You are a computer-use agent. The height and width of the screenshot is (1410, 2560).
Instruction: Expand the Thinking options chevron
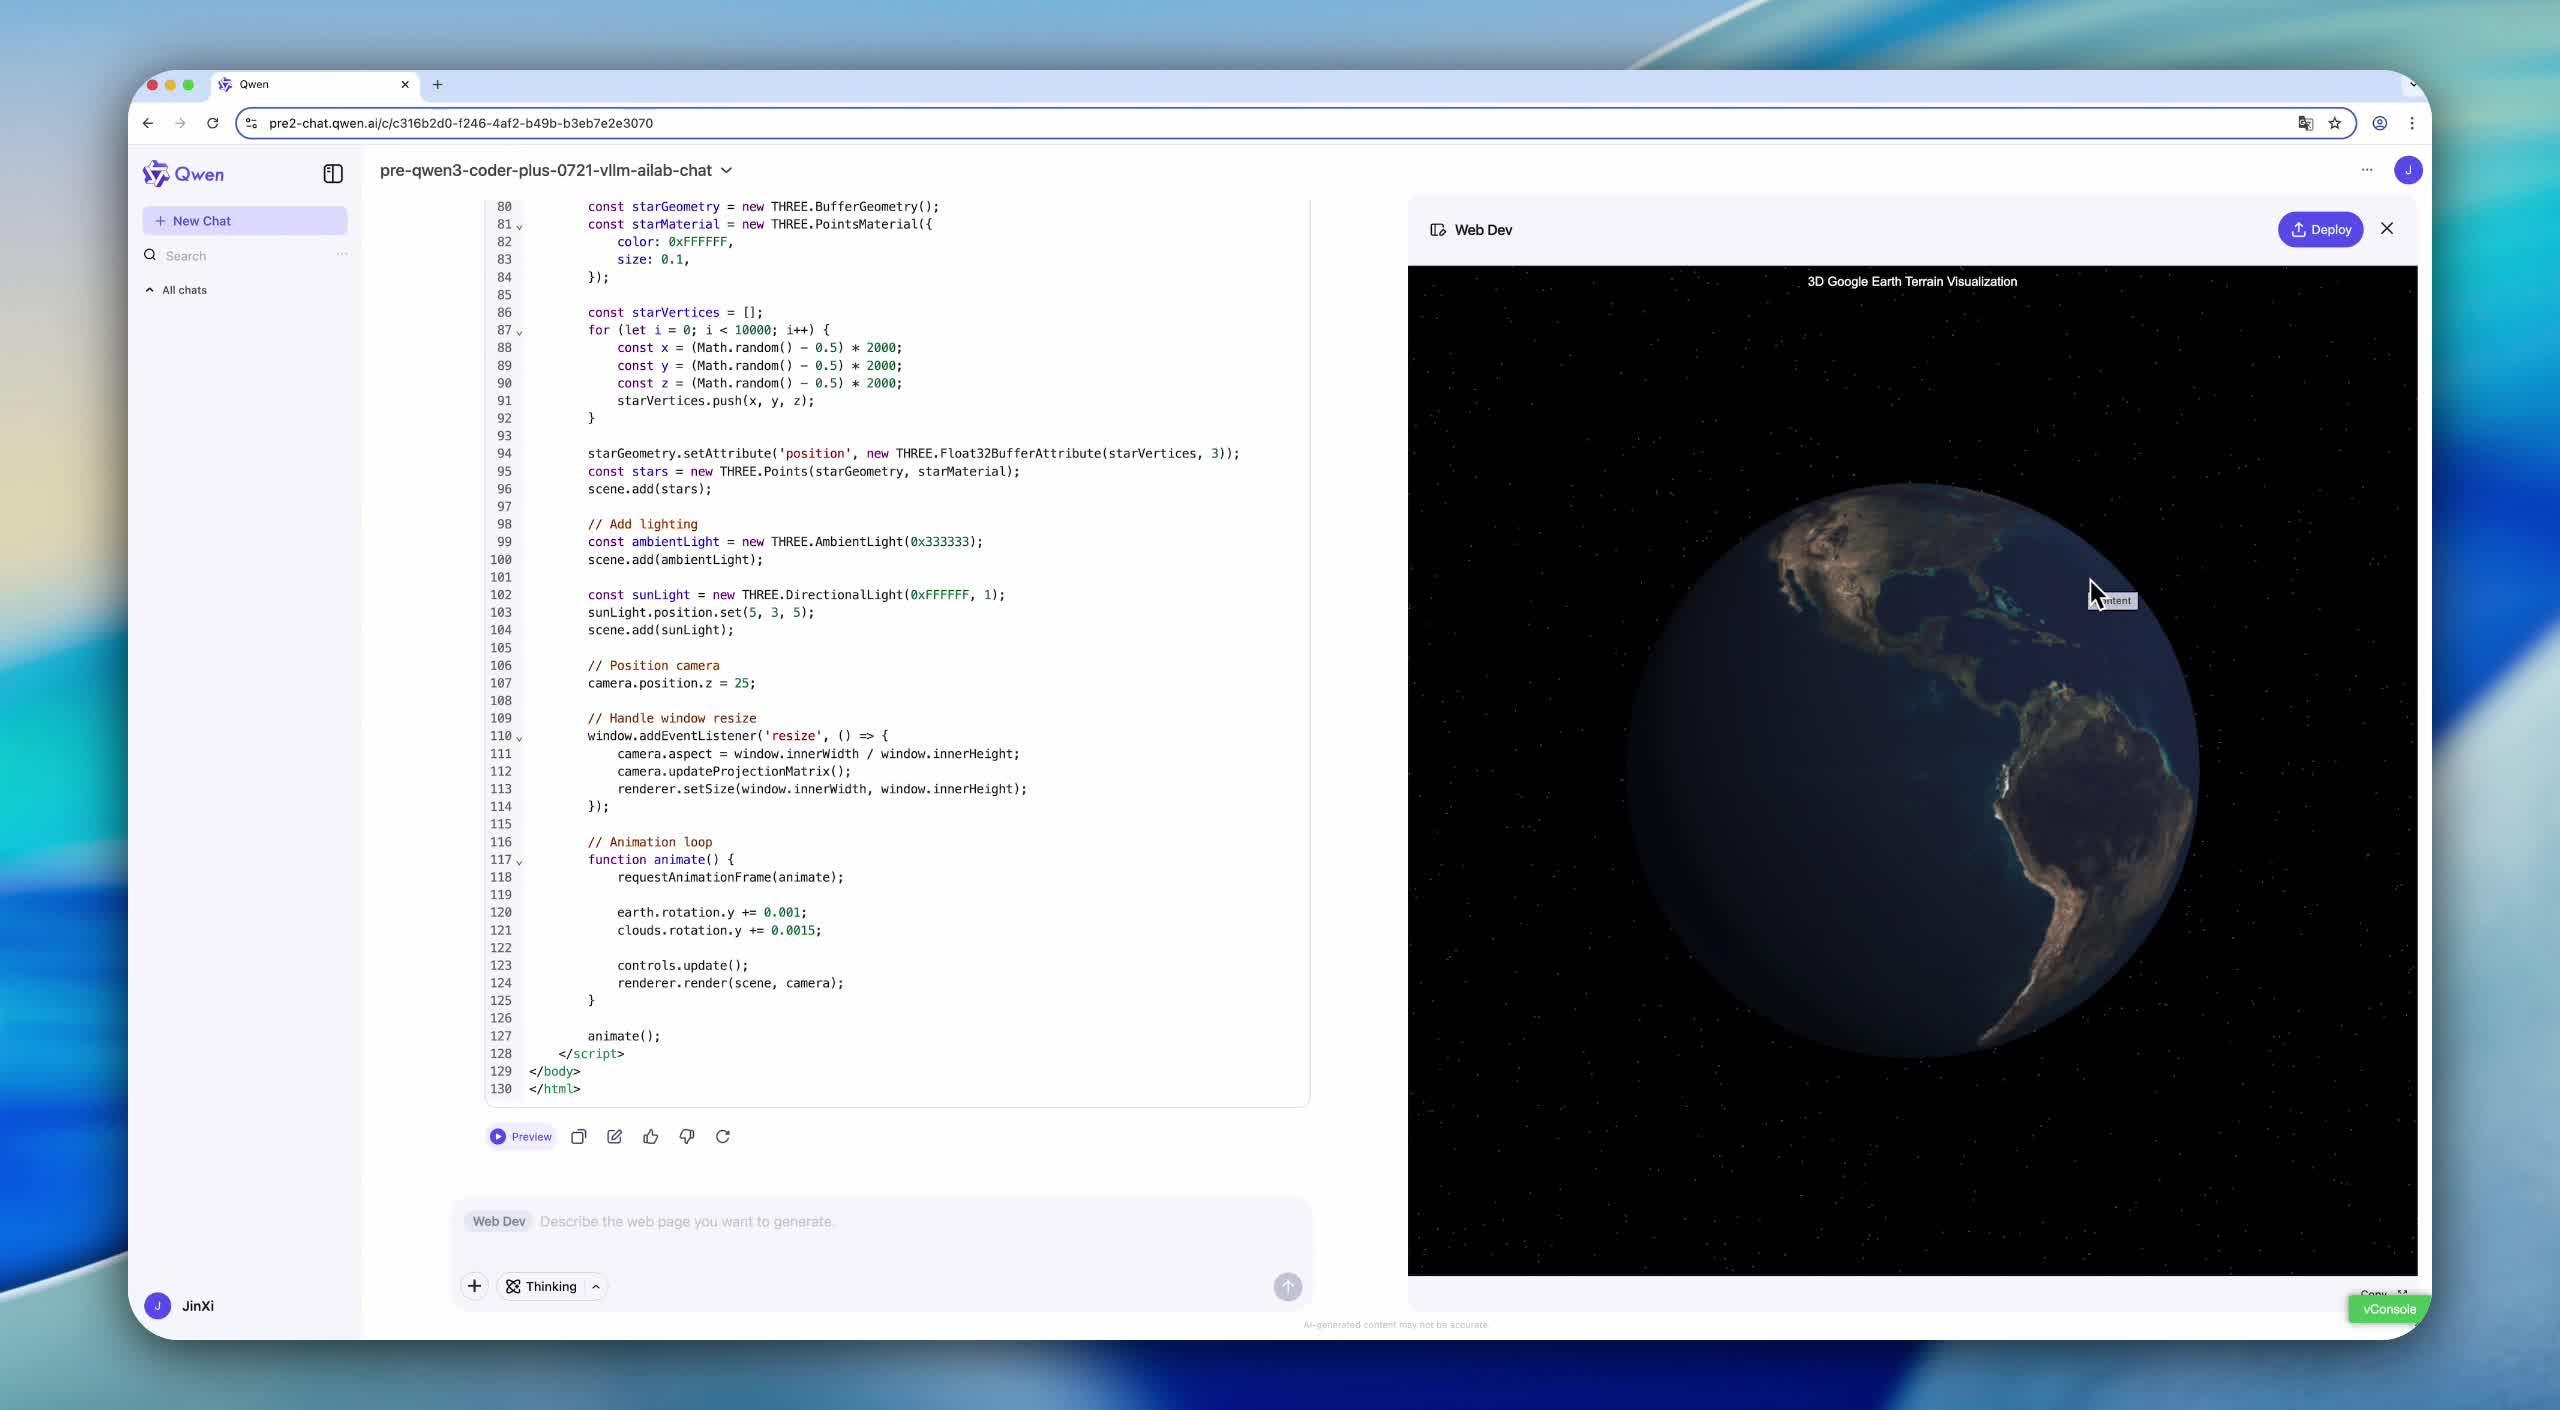pos(596,1287)
